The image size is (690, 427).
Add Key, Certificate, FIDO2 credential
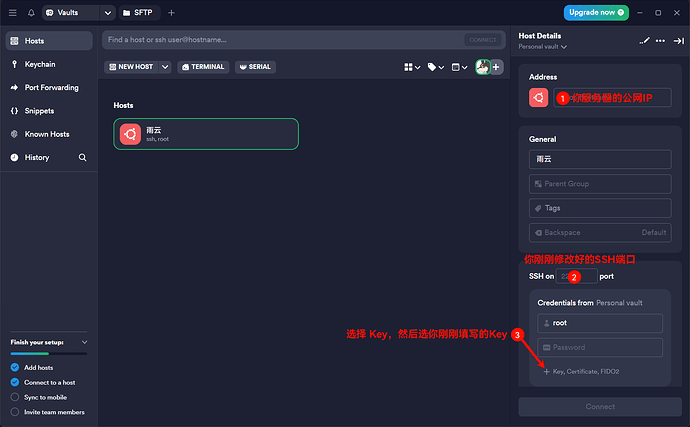pyautogui.click(x=581, y=372)
